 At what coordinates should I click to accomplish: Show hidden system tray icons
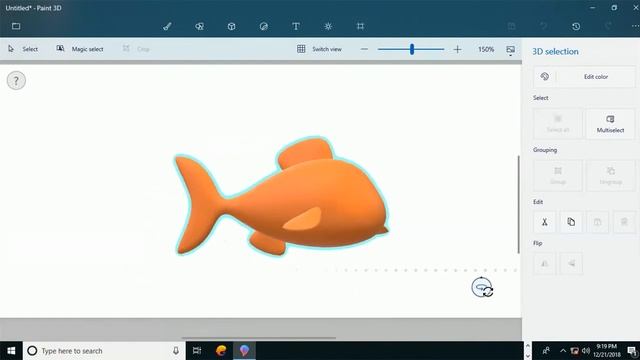click(x=563, y=351)
